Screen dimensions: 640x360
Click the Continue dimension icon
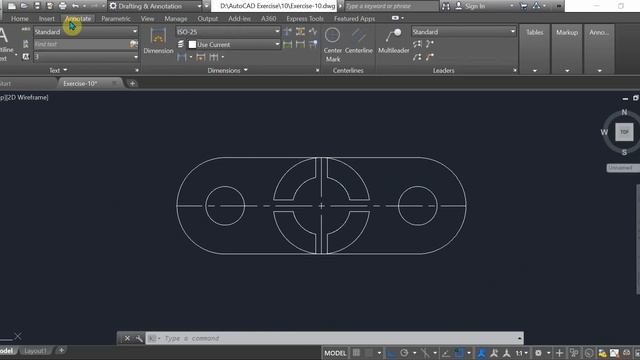pos(213,57)
